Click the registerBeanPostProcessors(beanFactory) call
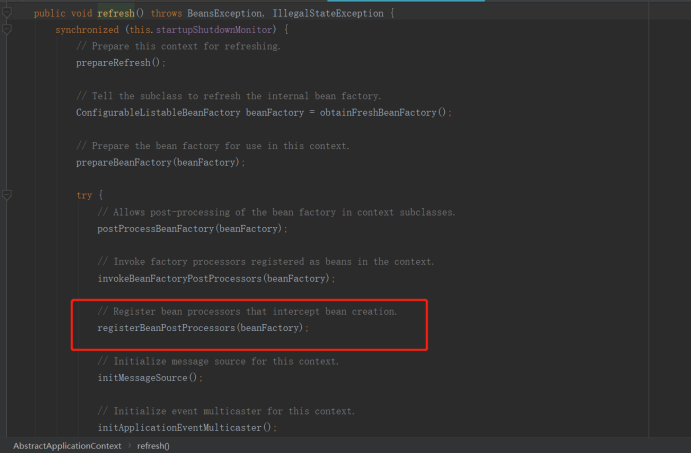 click(x=200, y=328)
